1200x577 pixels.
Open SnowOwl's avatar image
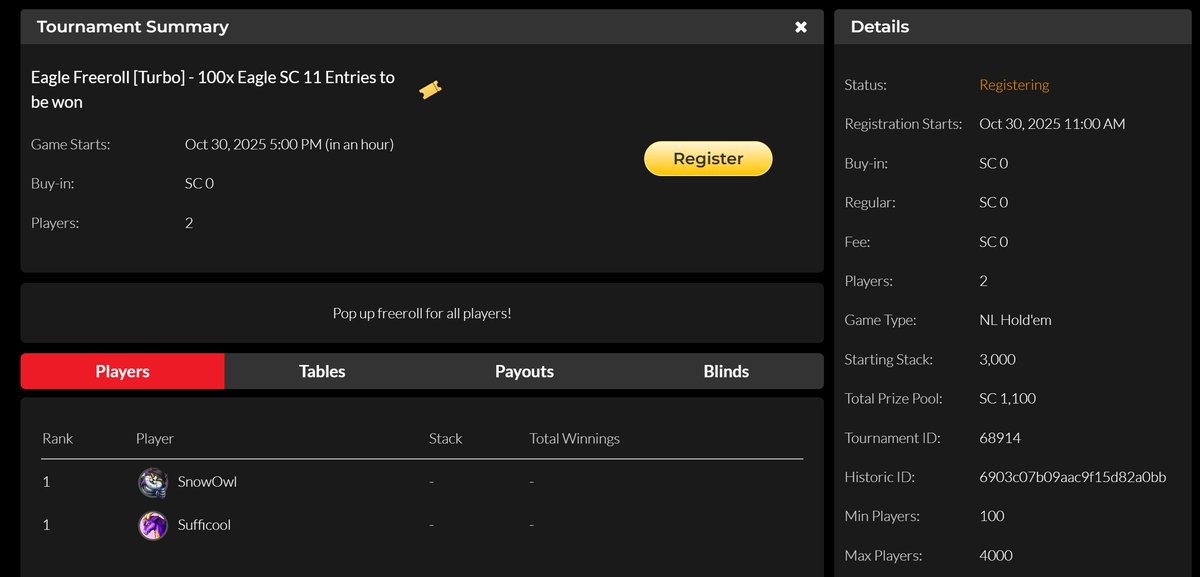[152, 482]
